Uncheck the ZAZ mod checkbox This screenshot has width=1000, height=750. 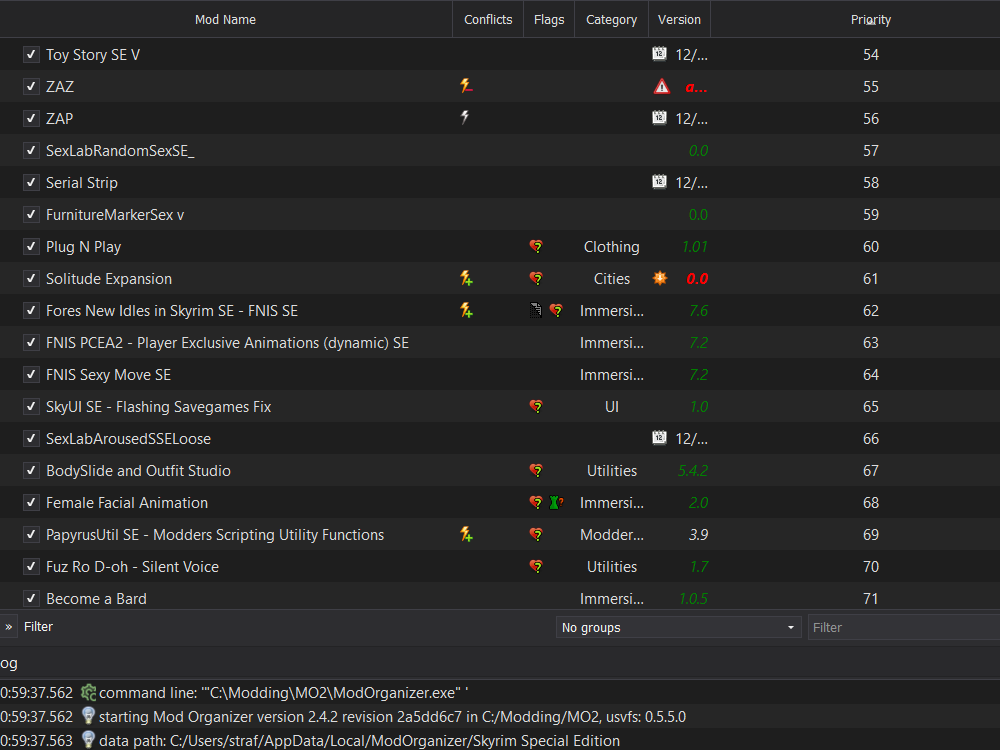(x=31, y=86)
